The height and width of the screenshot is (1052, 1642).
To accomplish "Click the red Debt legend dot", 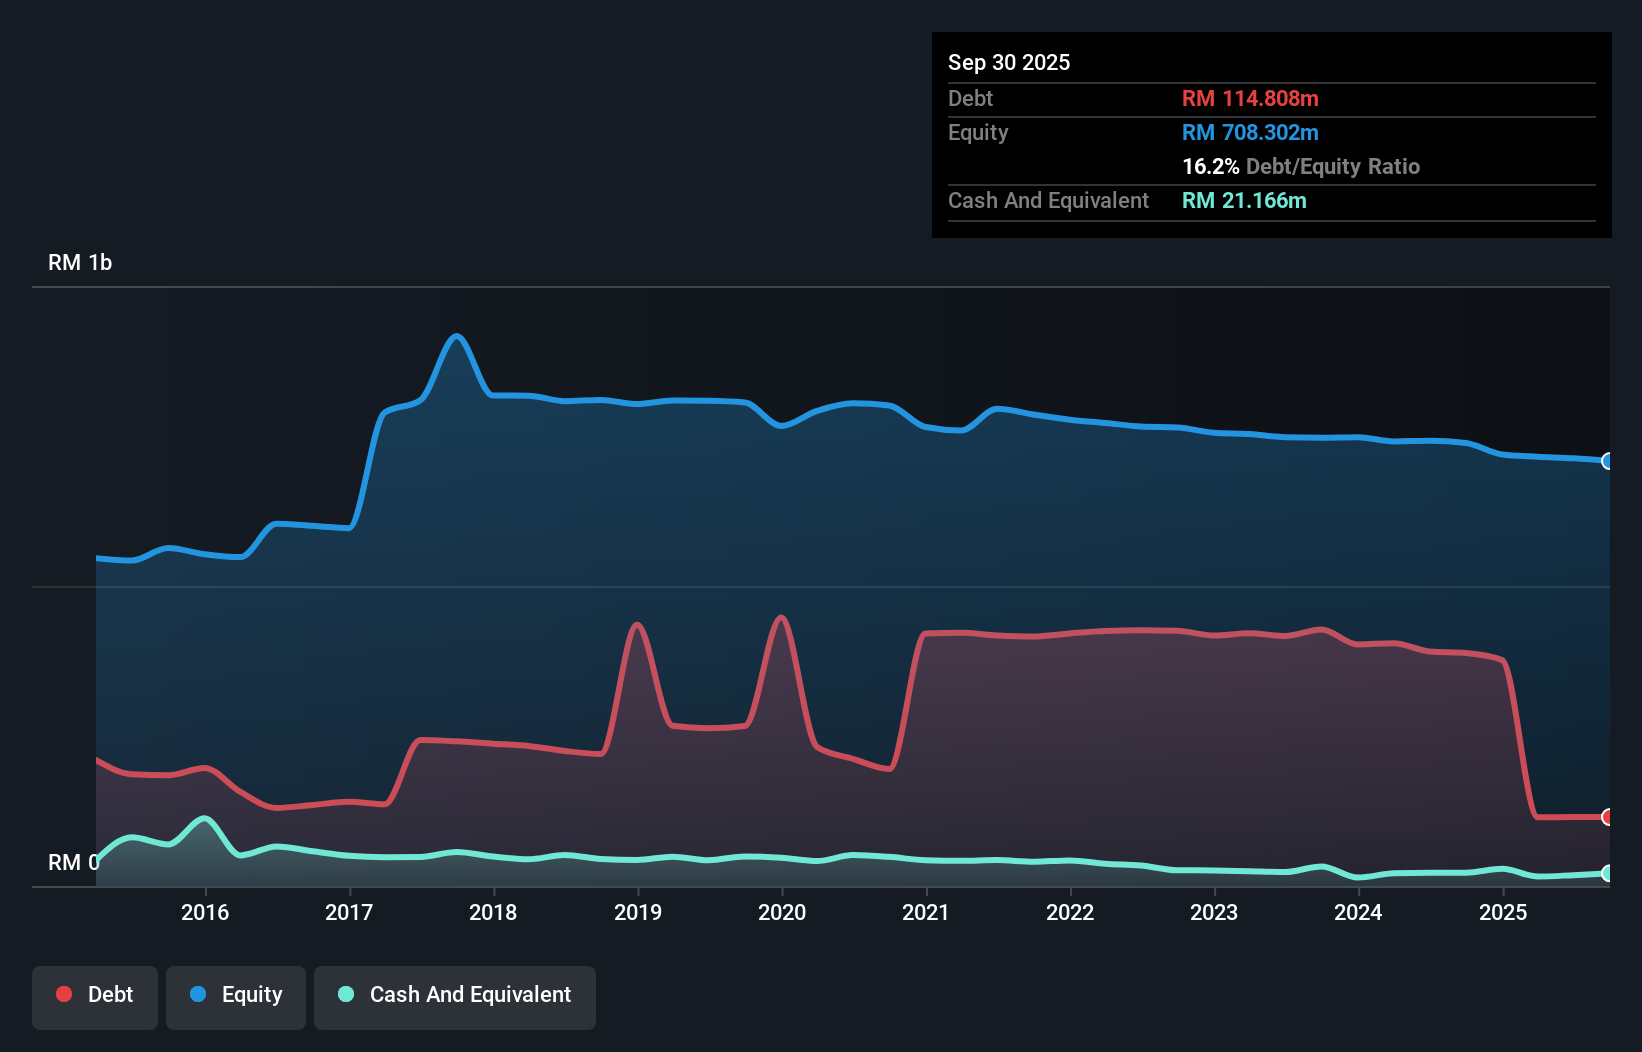I will 64,994.
